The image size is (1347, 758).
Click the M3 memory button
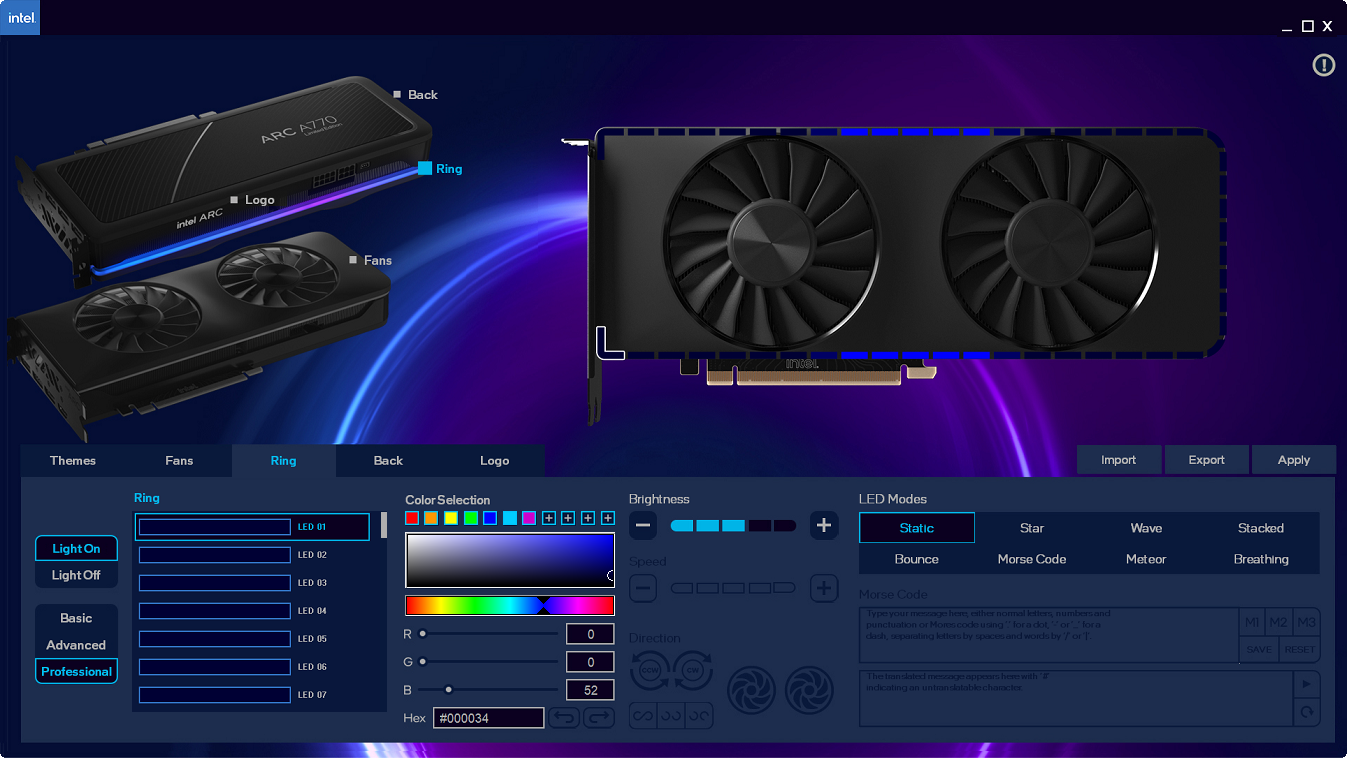pos(1306,622)
